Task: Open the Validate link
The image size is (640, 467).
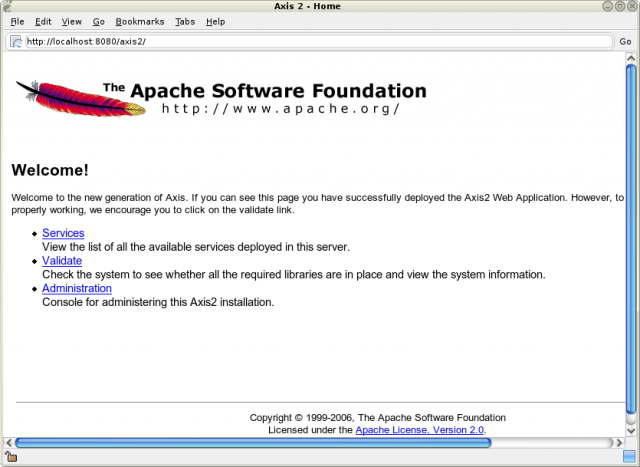Action: tap(62, 261)
